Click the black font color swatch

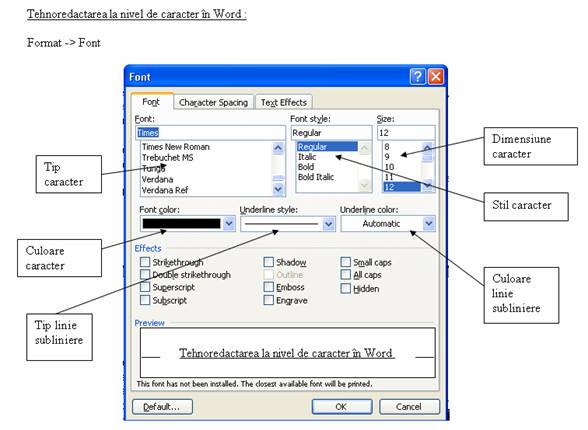(182, 224)
